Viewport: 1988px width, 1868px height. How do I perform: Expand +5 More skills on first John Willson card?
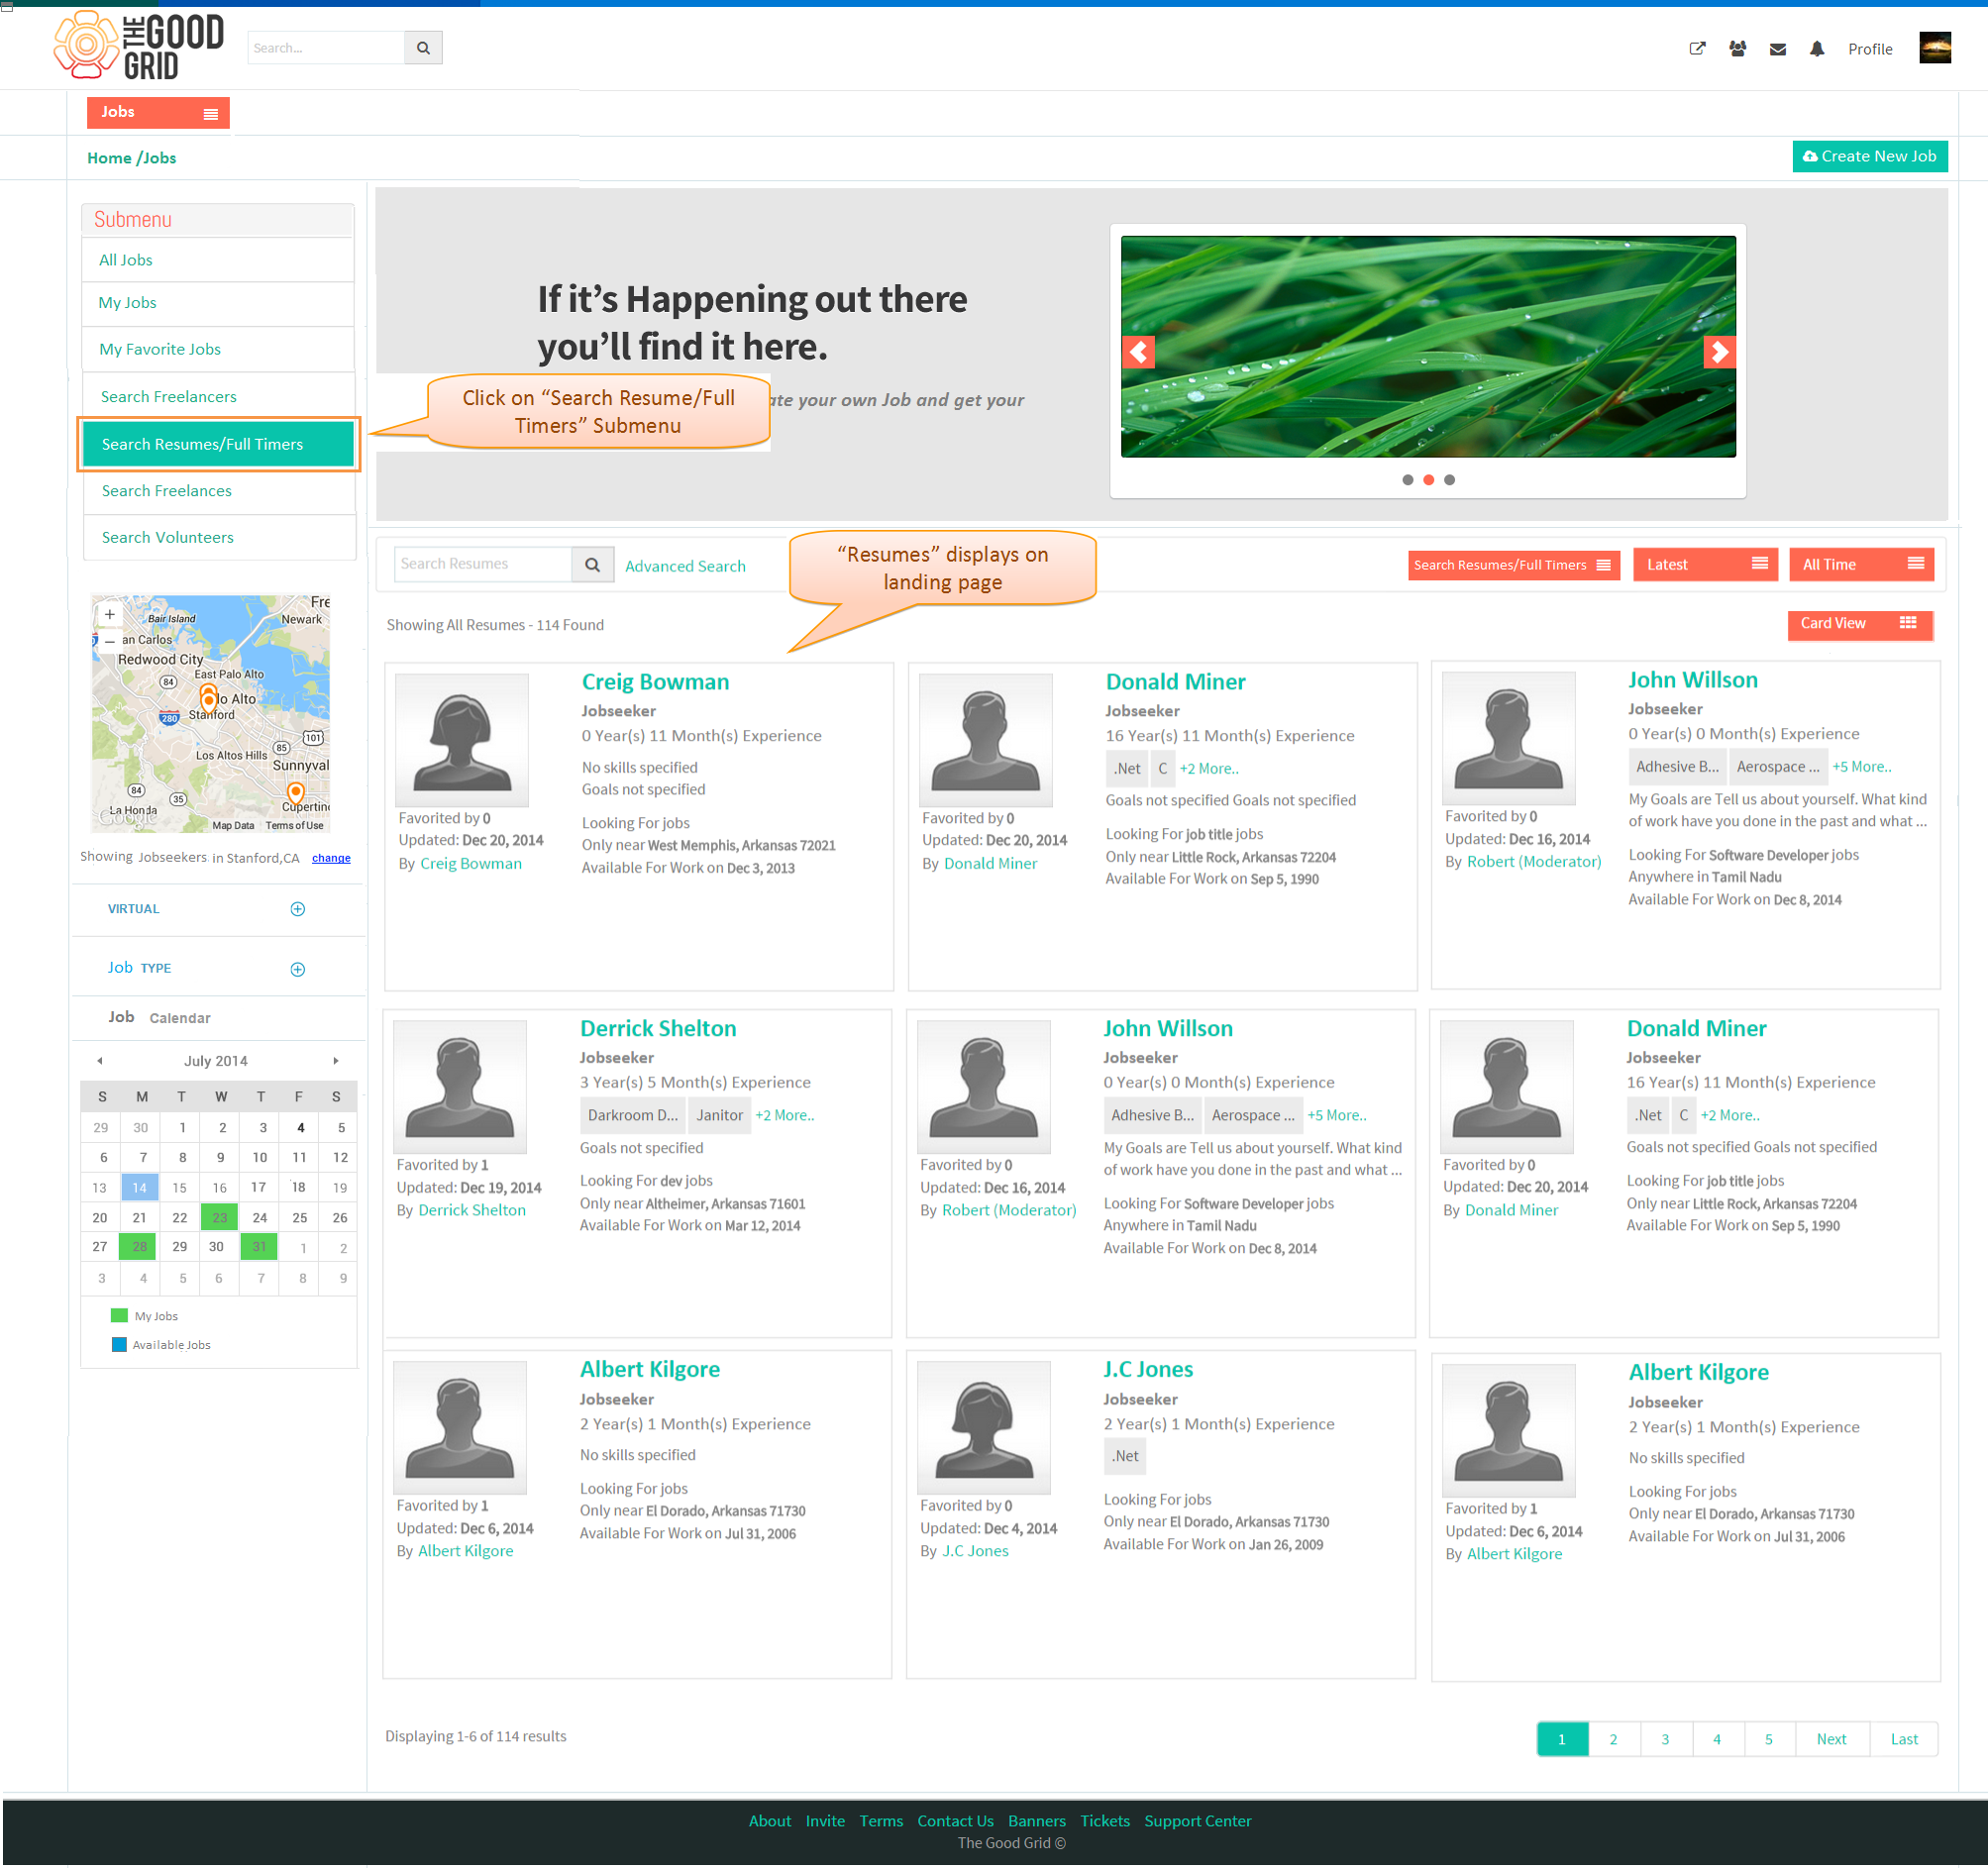1861,767
